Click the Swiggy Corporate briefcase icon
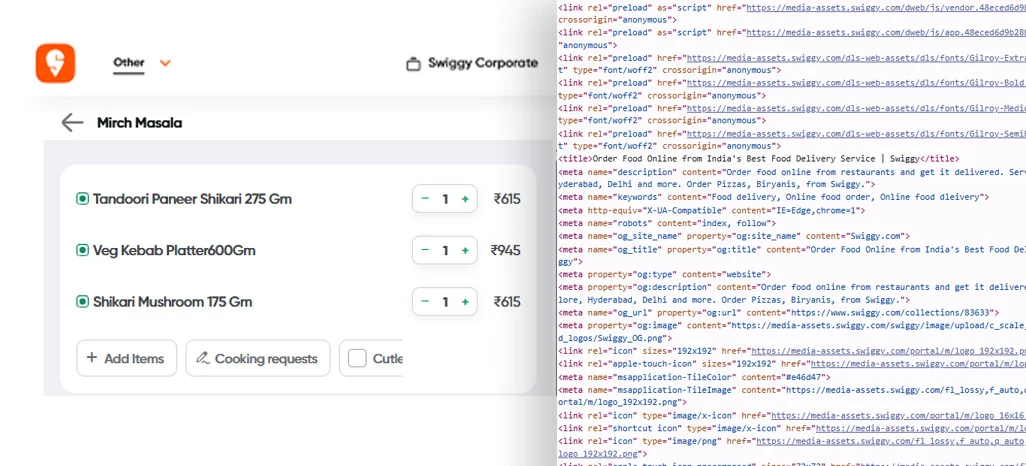The width and height of the screenshot is (1026, 466). click(413, 64)
